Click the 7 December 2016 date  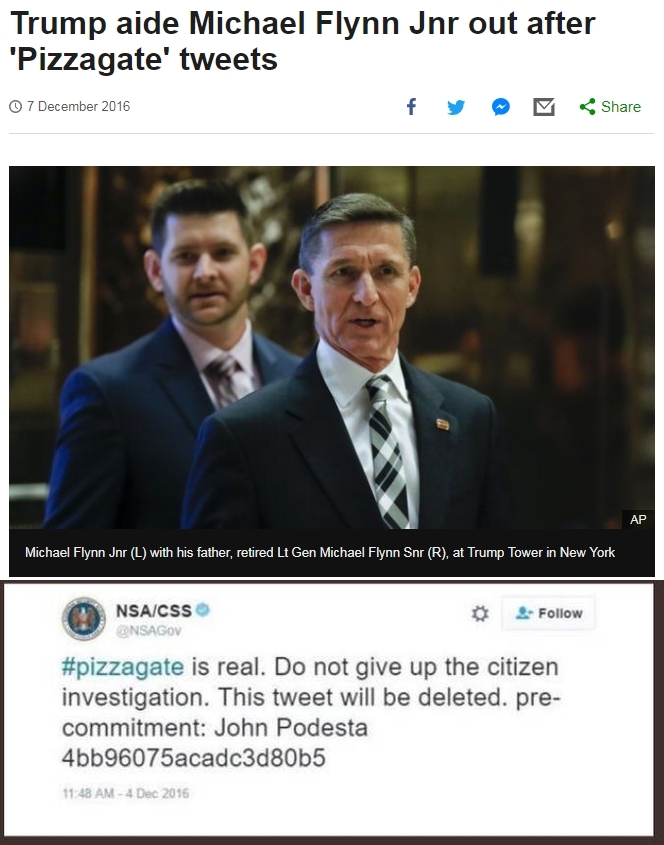(77, 107)
